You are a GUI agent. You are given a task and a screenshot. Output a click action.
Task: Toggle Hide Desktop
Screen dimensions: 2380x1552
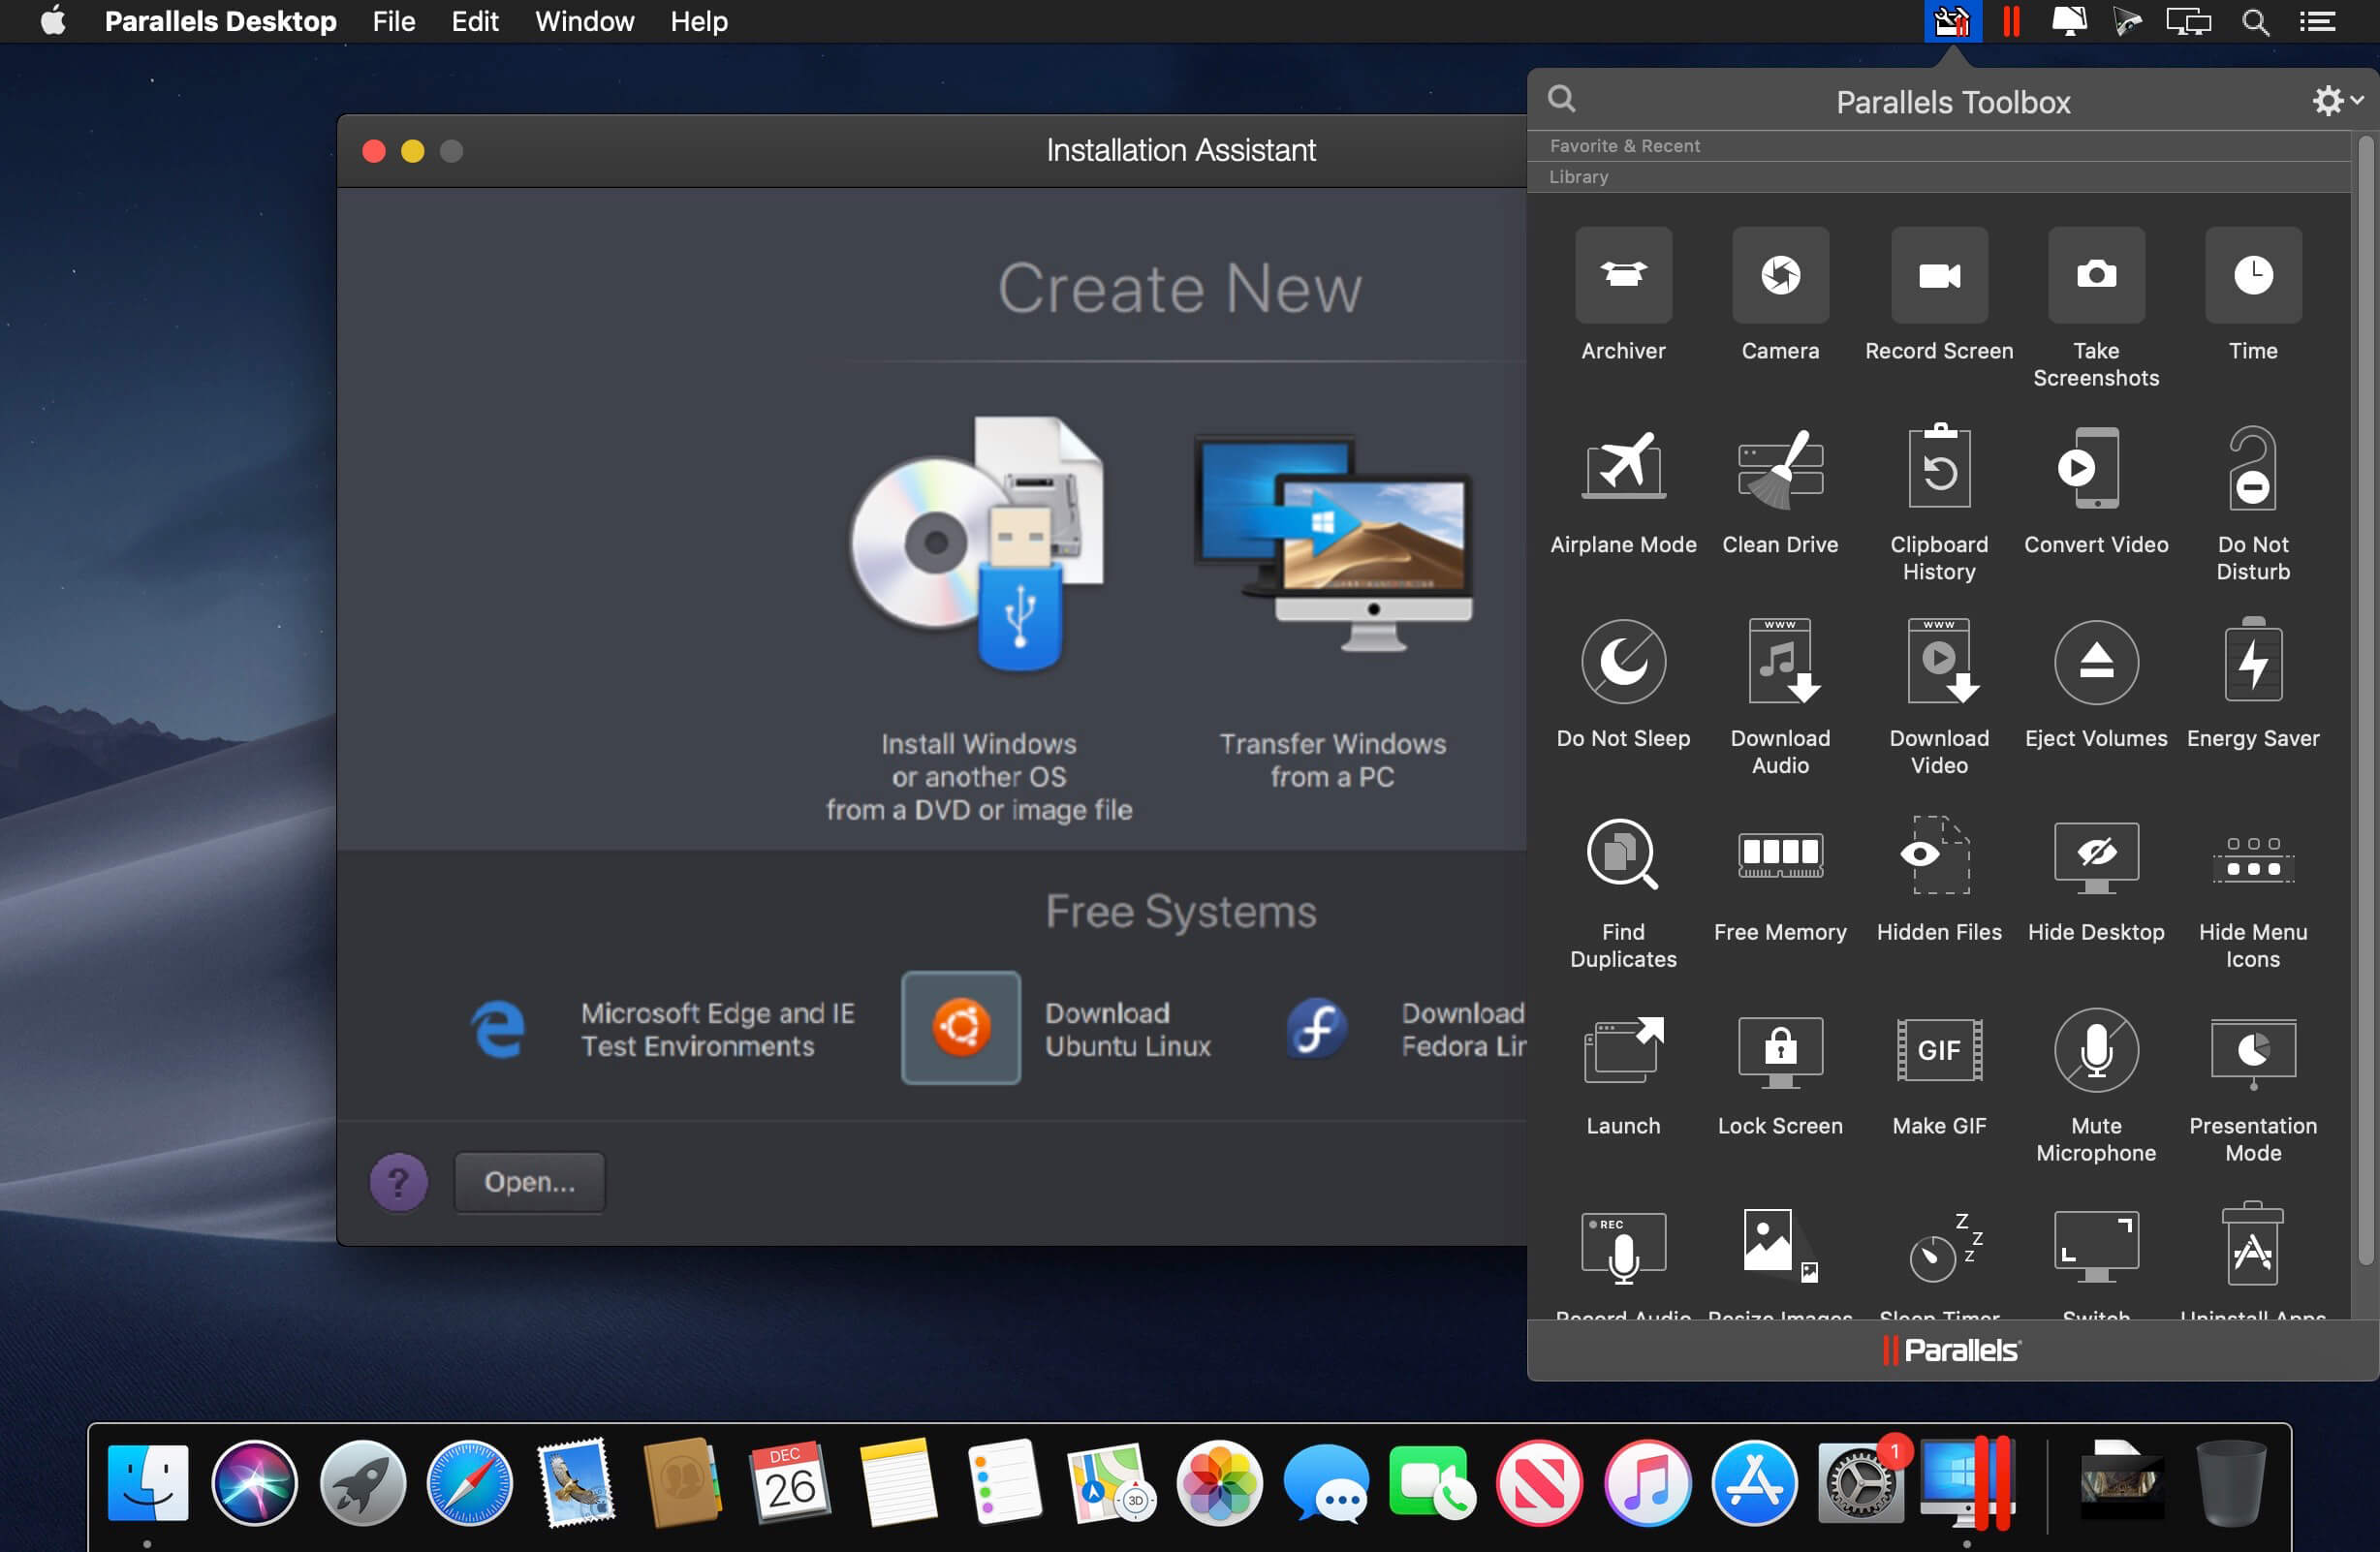[2095, 855]
